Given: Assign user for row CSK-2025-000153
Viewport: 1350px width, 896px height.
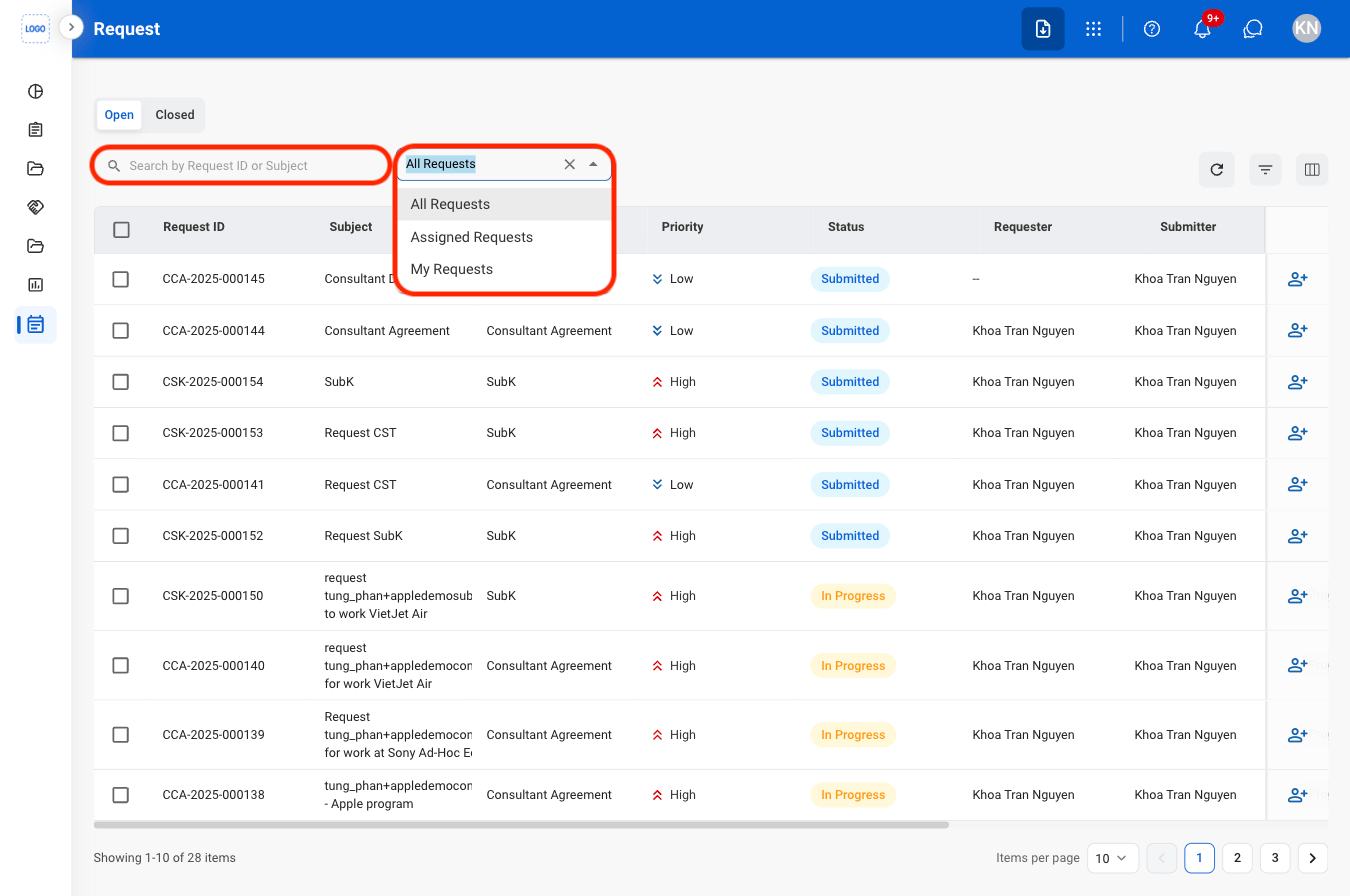Looking at the screenshot, I should click(x=1298, y=433).
